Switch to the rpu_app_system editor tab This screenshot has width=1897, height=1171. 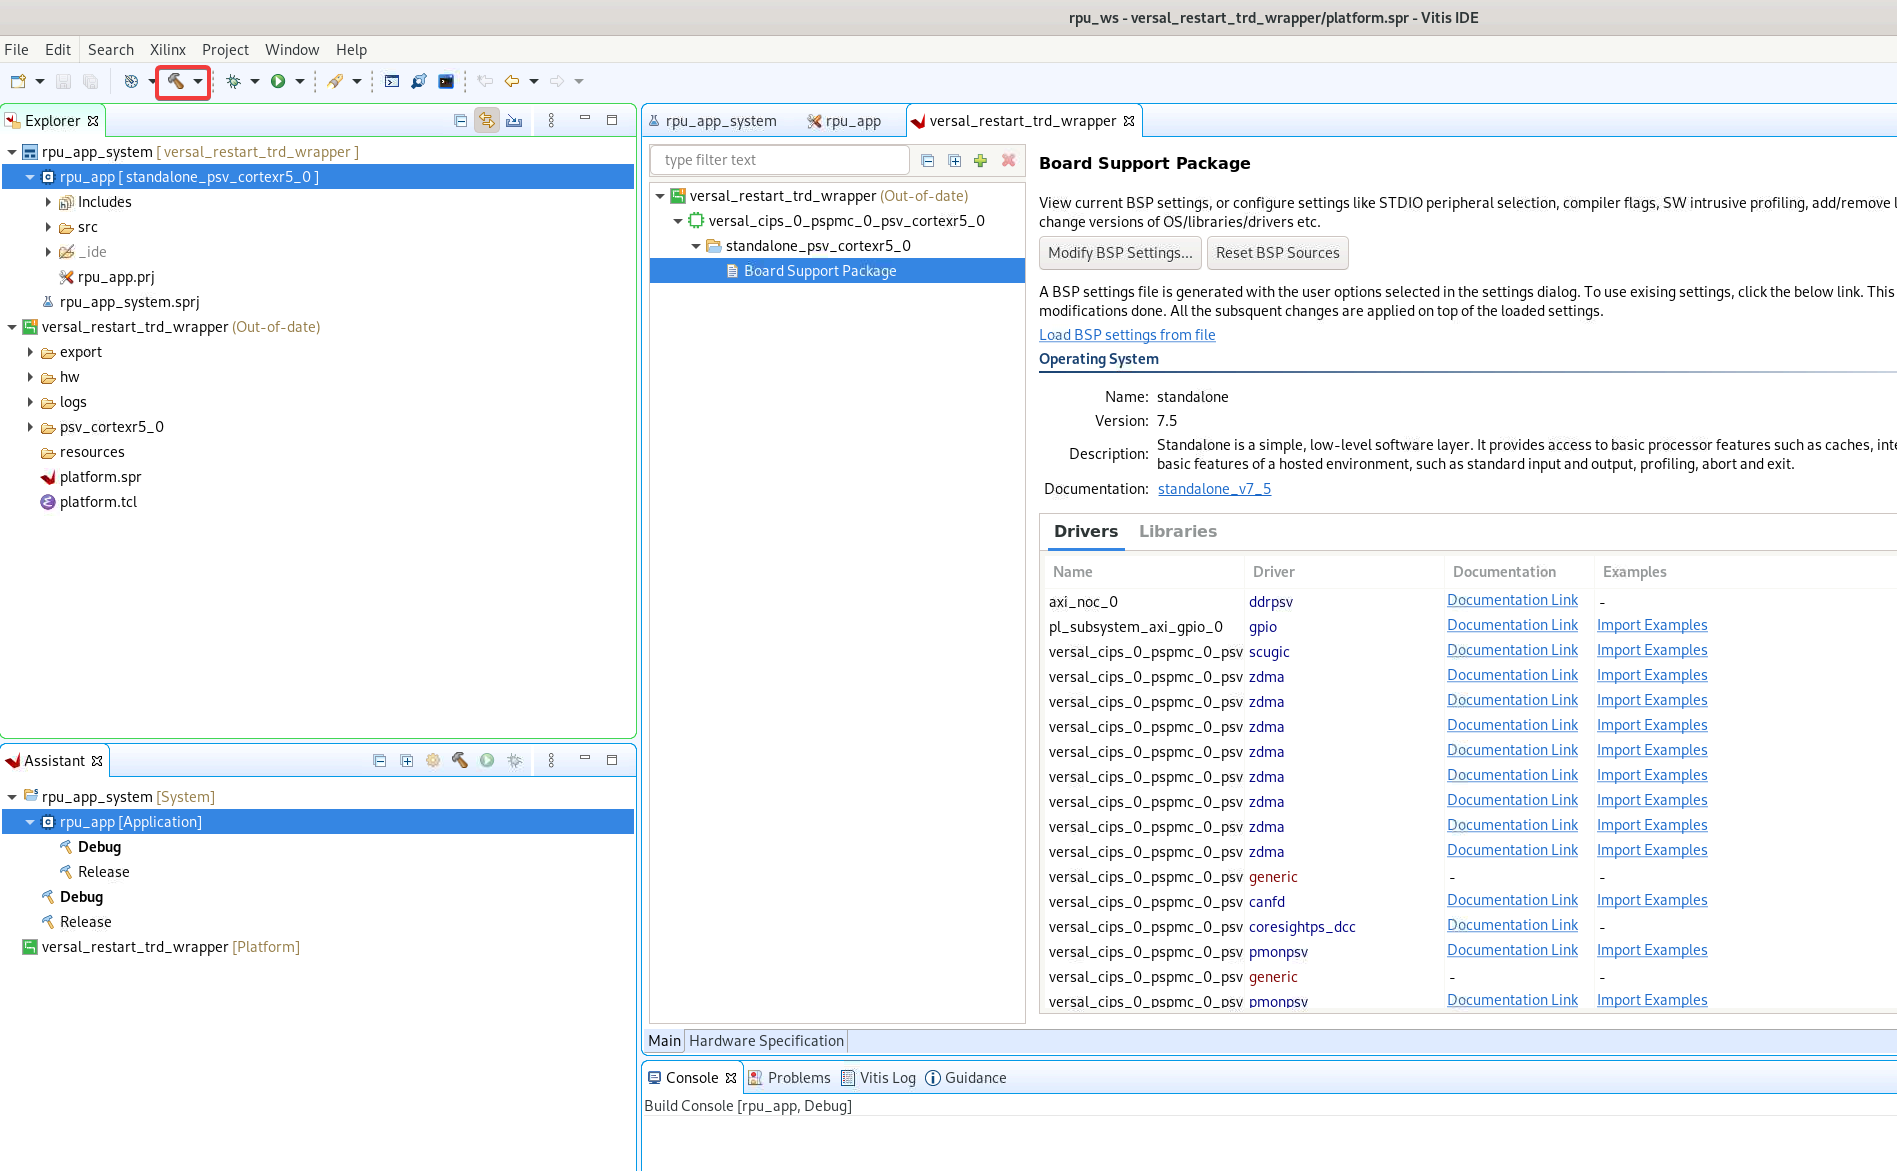click(712, 121)
